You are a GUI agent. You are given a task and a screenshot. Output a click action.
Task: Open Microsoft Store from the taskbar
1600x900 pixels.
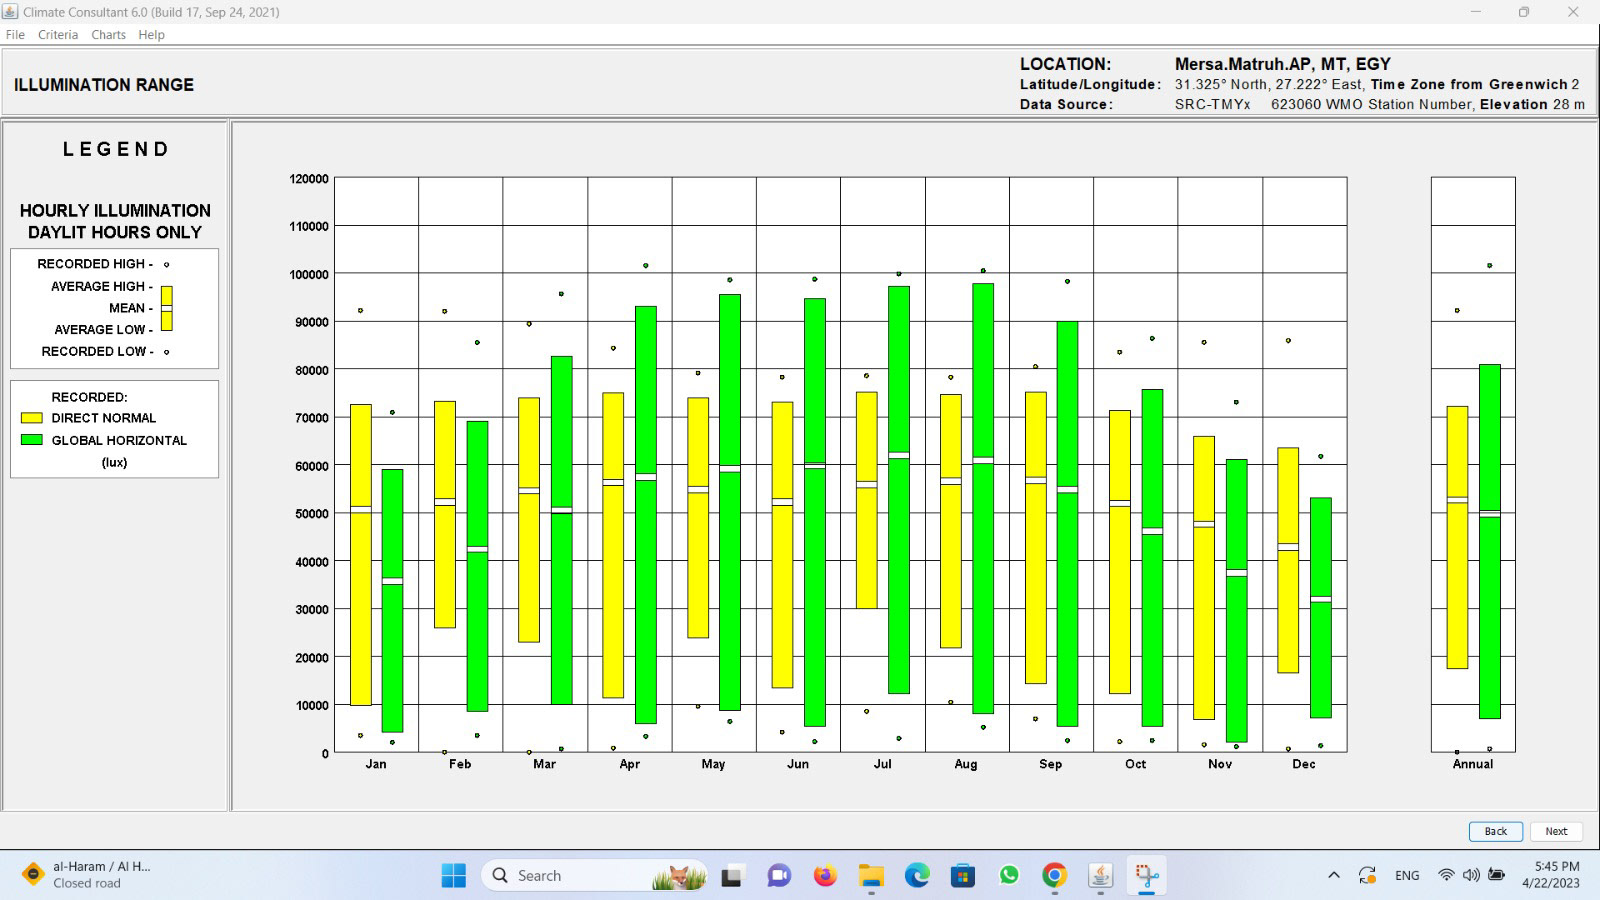963,876
